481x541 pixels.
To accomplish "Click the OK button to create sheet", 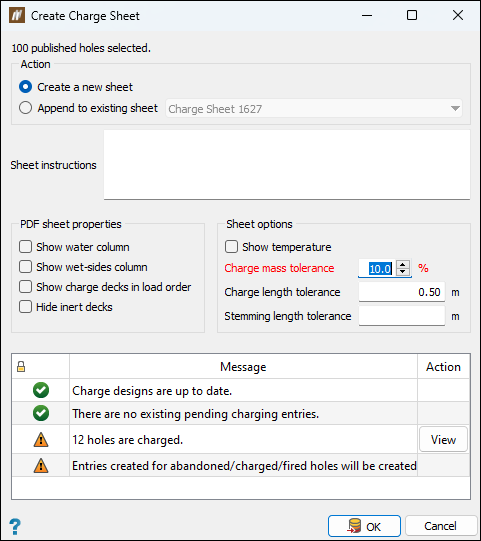I will [x=364, y=527].
